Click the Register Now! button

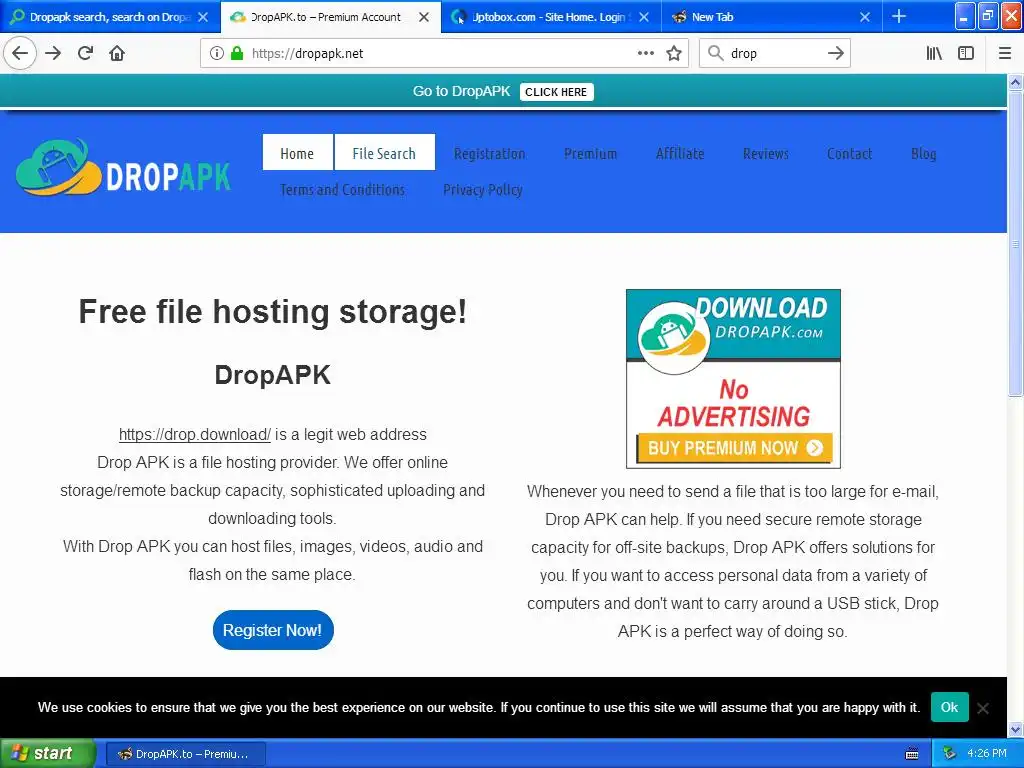pos(273,630)
